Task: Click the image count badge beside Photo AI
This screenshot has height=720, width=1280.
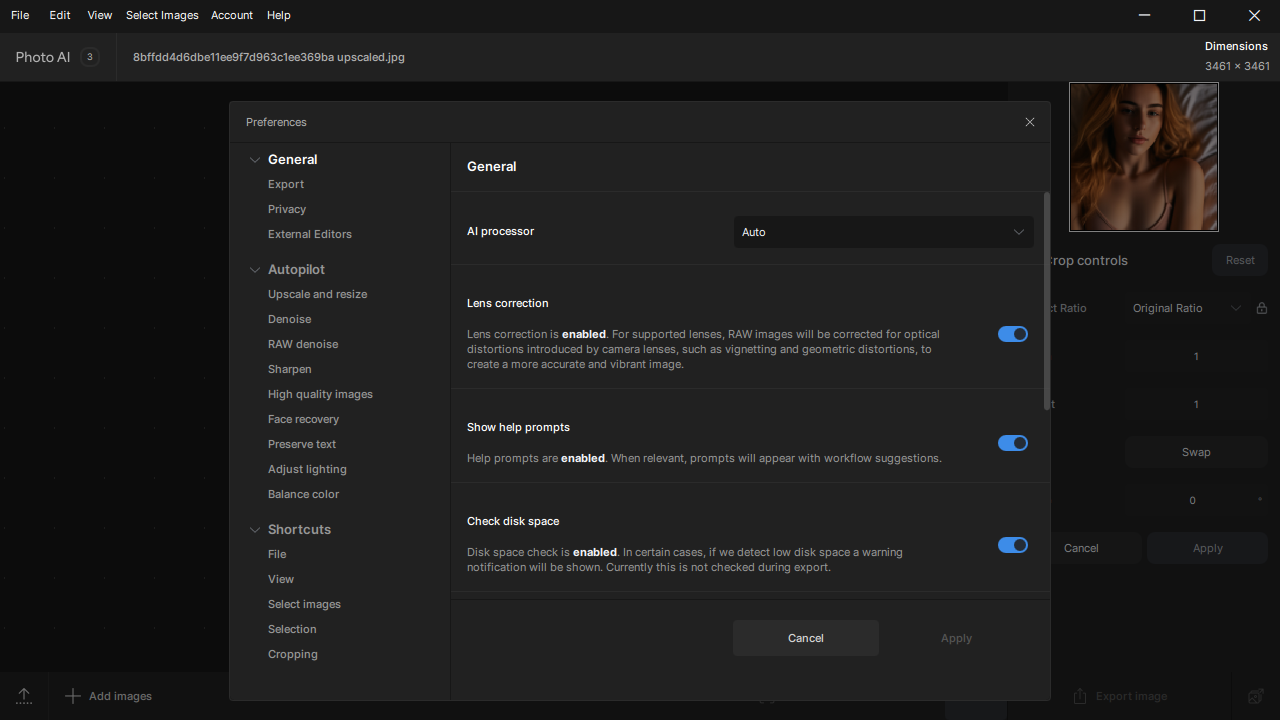Action: click(x=90, y=57)
